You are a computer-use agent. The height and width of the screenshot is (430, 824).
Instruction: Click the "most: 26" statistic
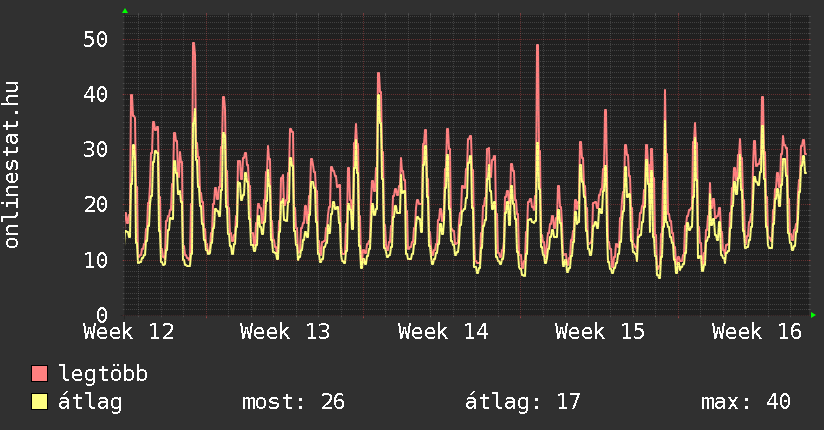pos(293,402)
